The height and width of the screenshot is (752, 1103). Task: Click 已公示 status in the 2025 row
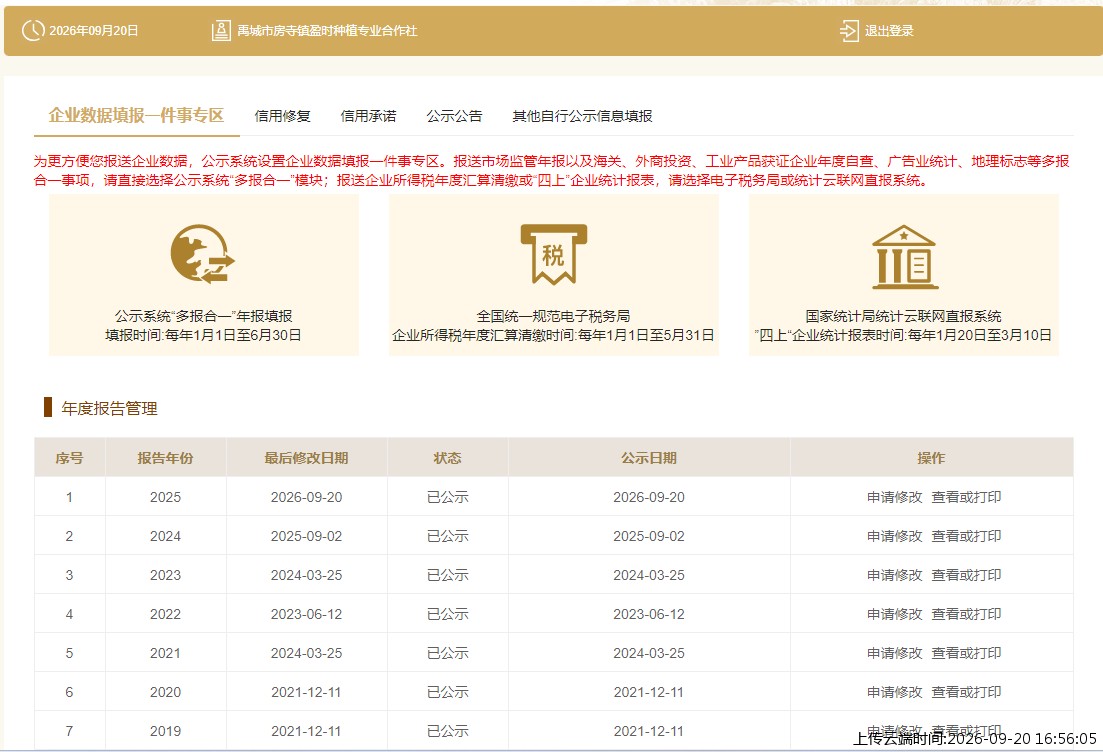click(x=447, y=497)
